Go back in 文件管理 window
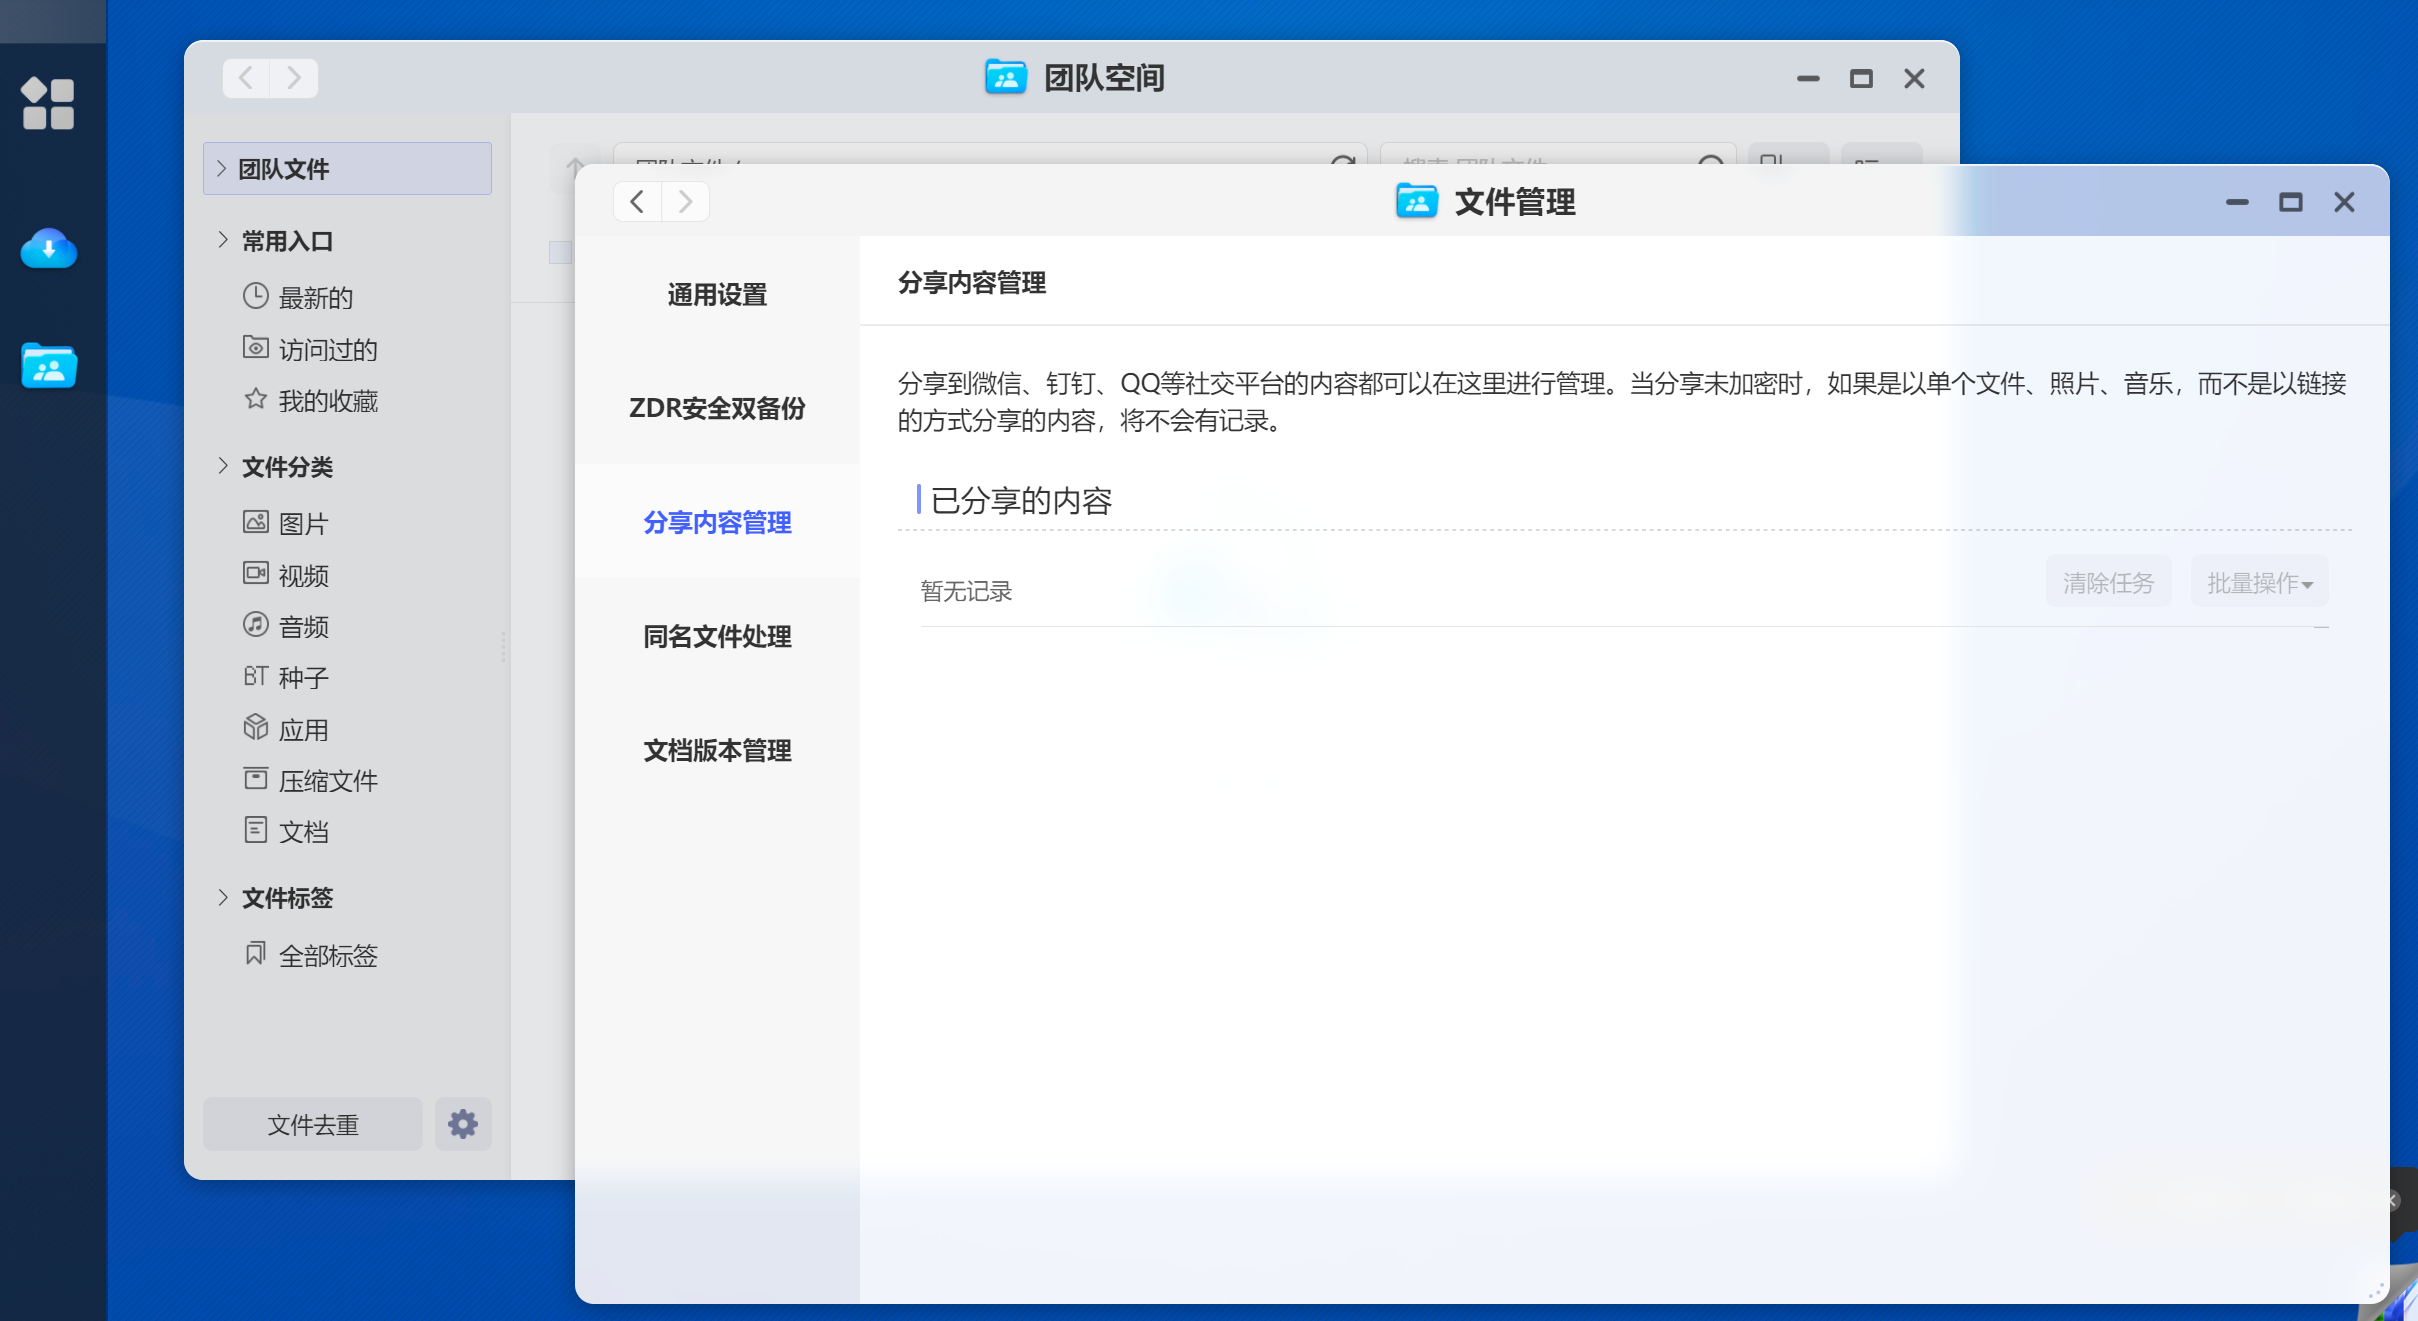The height and width of the screenshot is (1321, 2418). coord(637,202)
